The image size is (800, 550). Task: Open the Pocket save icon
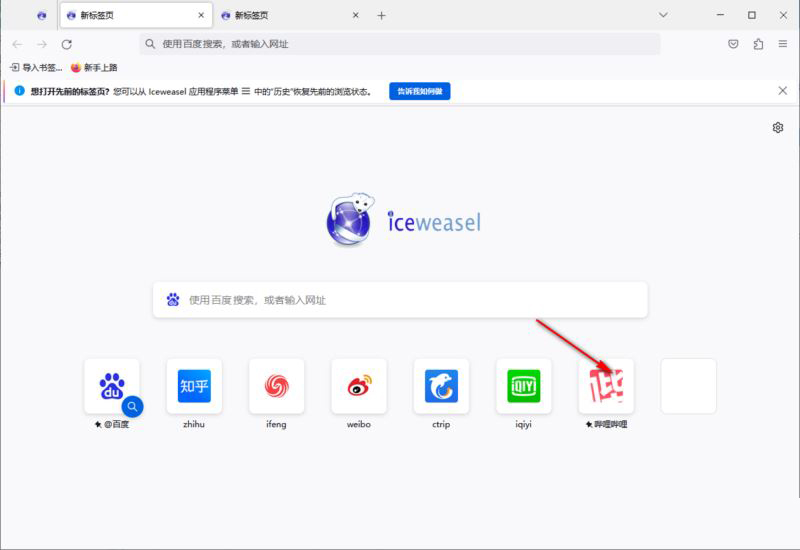click(733, 44)
